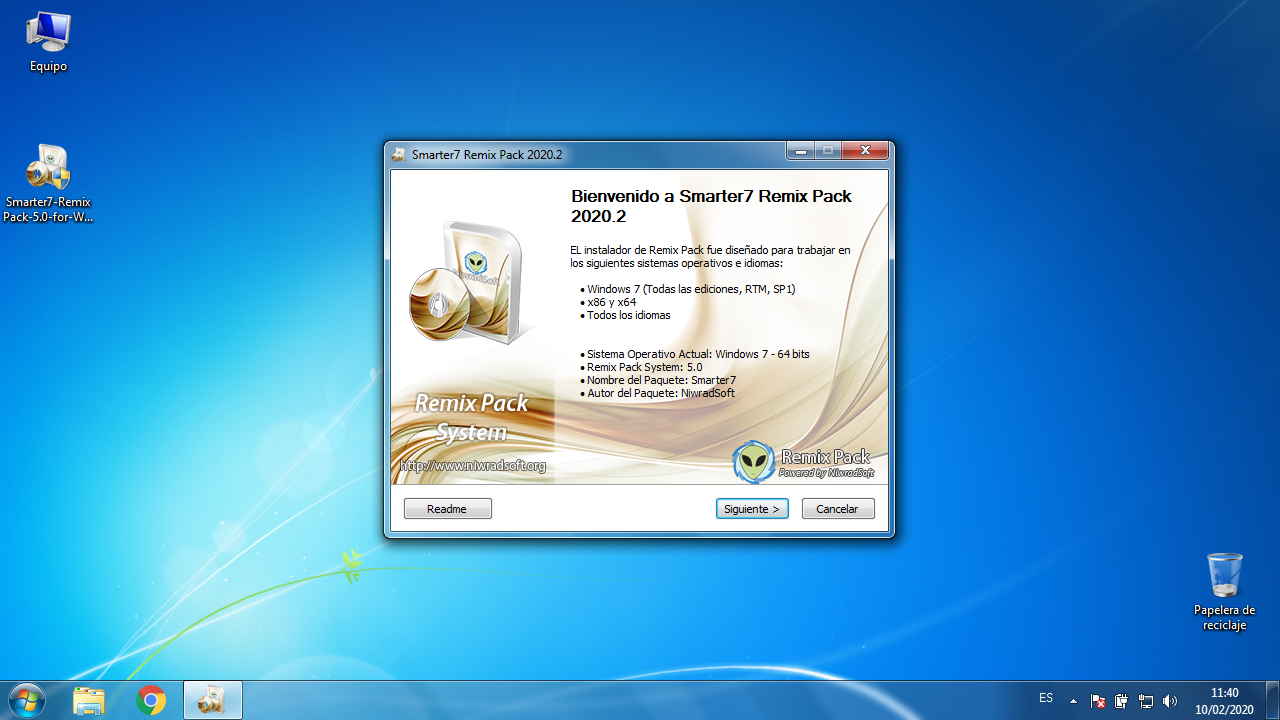1280x720 pixels.
Task: Open the clock showing 11:40
Action: [x=1224, y=693]
